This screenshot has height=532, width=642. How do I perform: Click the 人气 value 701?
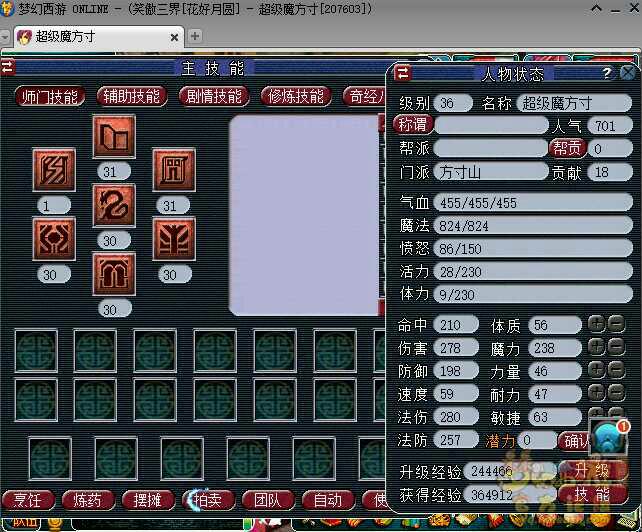coord(610,125)
